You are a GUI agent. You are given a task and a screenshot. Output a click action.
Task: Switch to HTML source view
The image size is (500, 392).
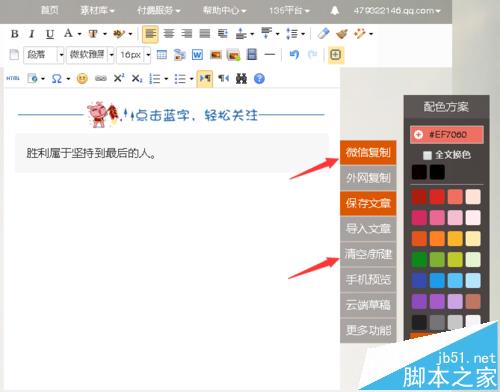(13, 79)
